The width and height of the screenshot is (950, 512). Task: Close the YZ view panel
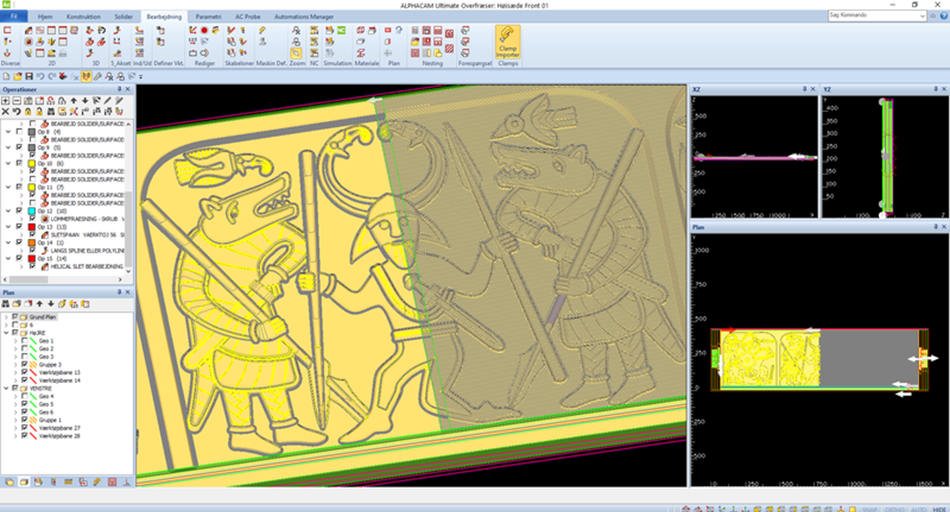pyautogui.click(x=944, y=89)
